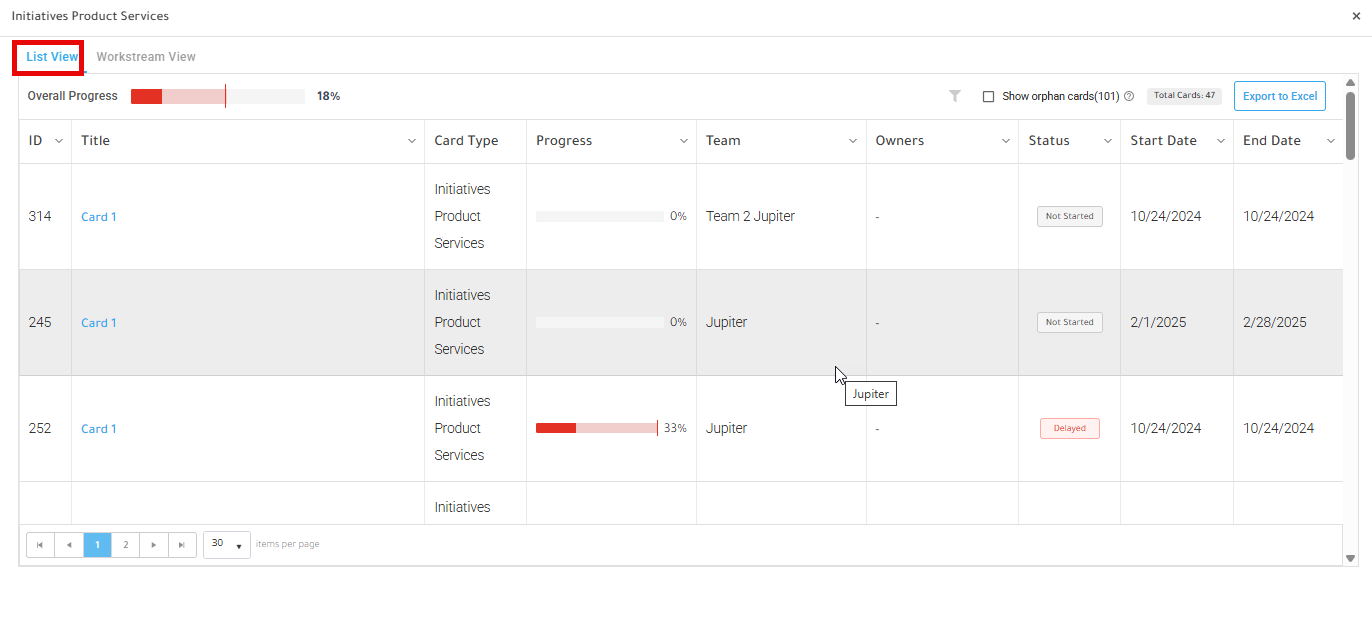Click the Overall Progress bar
The image size is (1372, 624).
[218, 96]
